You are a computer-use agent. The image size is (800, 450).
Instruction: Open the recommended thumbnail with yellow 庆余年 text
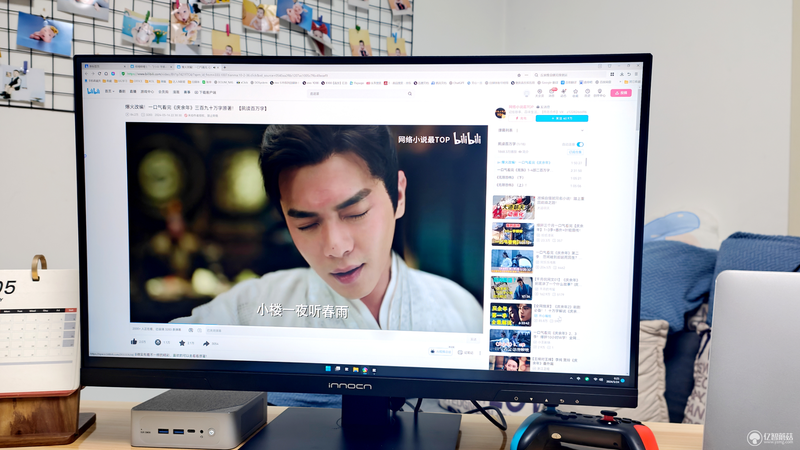[x=511, y=315]
